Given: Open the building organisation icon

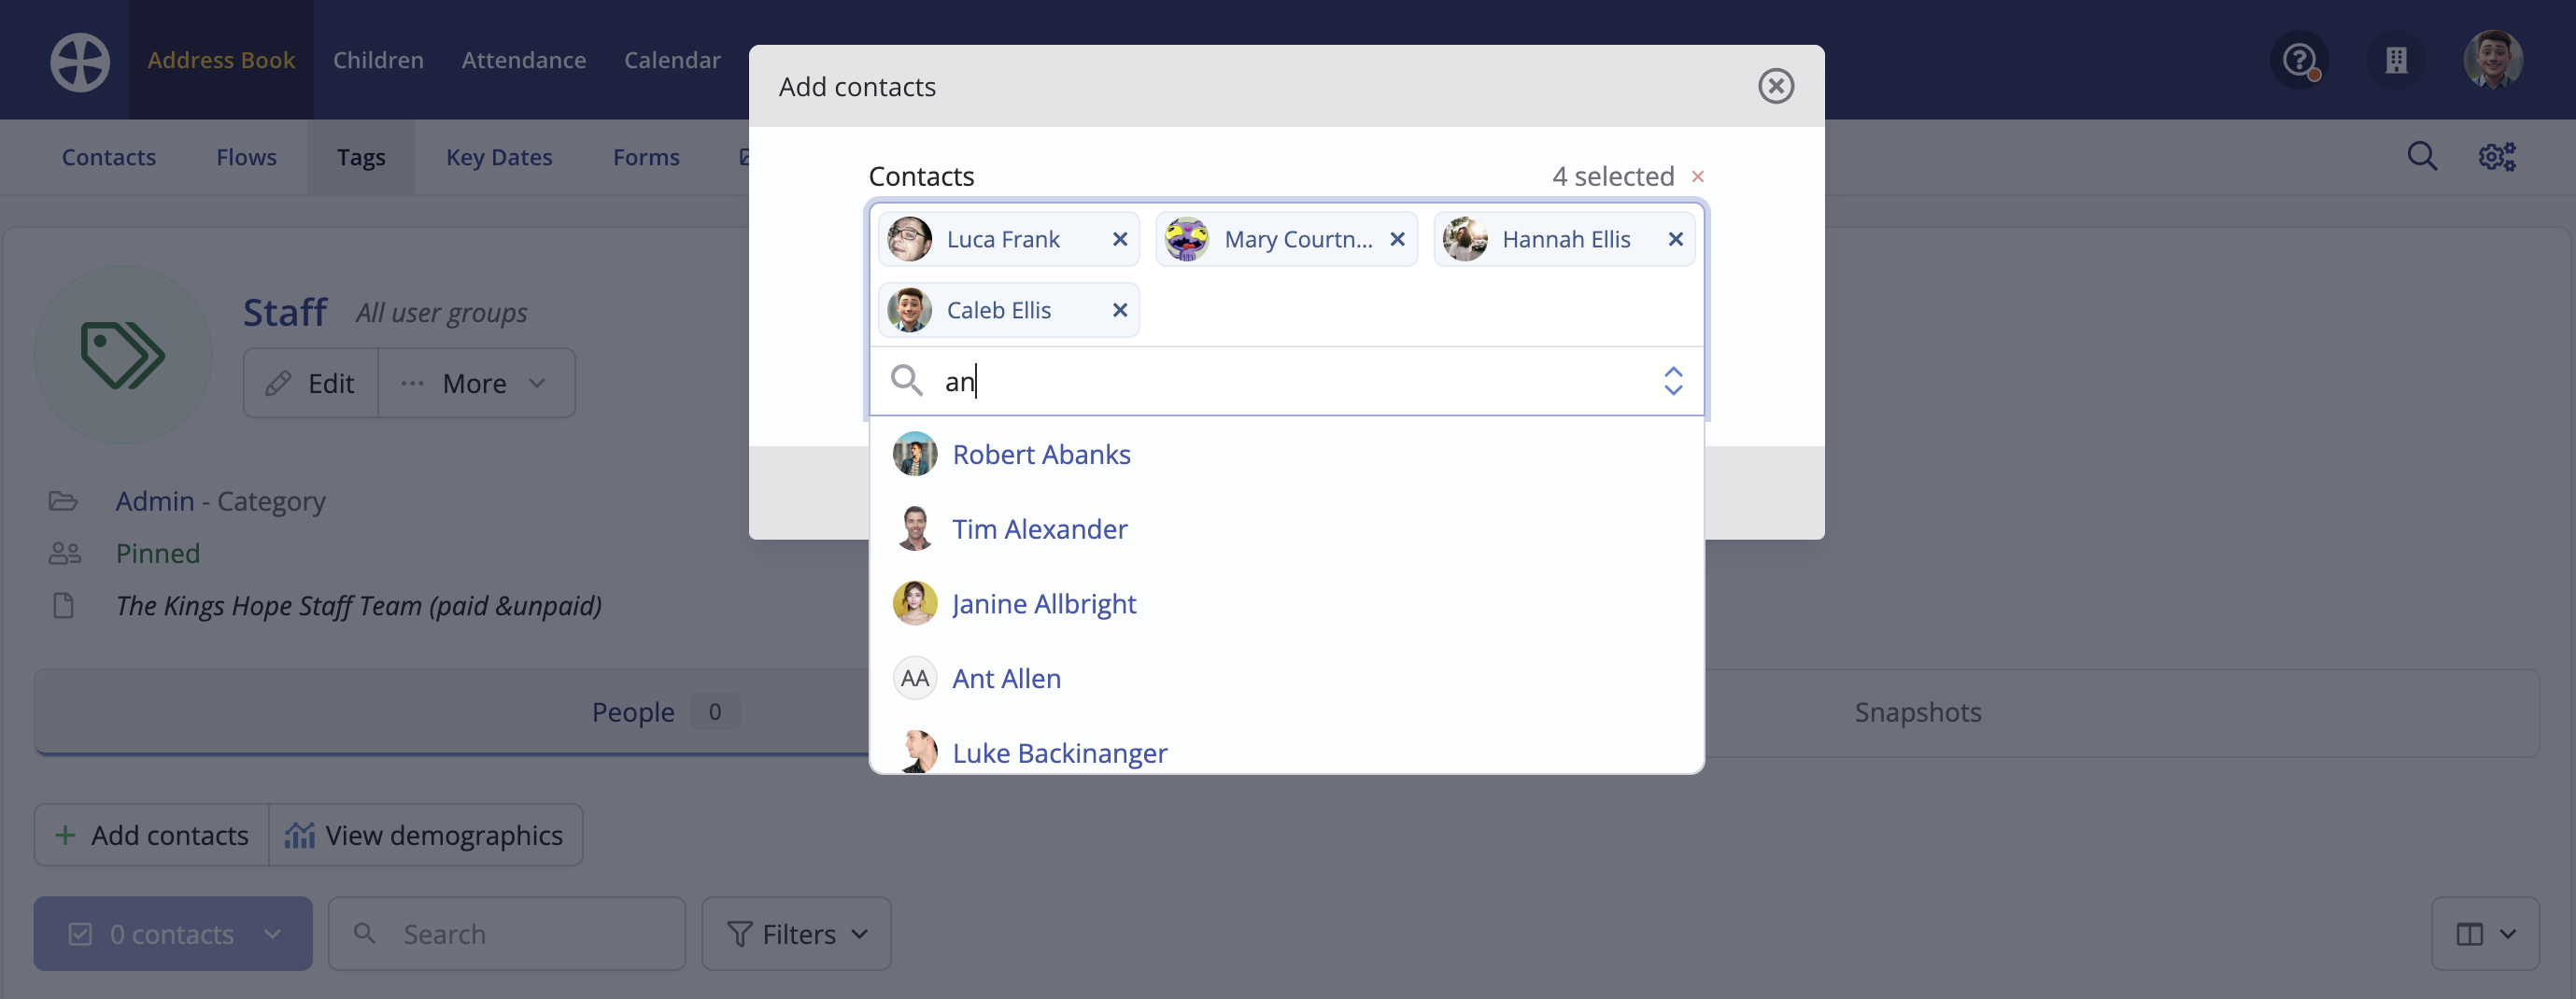Looking at the screenshot, I should pyautogui.click(x=2396, y=60).
